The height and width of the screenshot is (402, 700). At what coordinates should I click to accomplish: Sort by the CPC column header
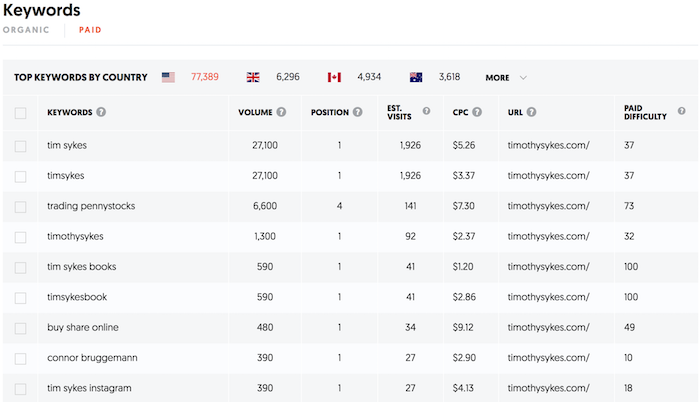click(460, 112)
